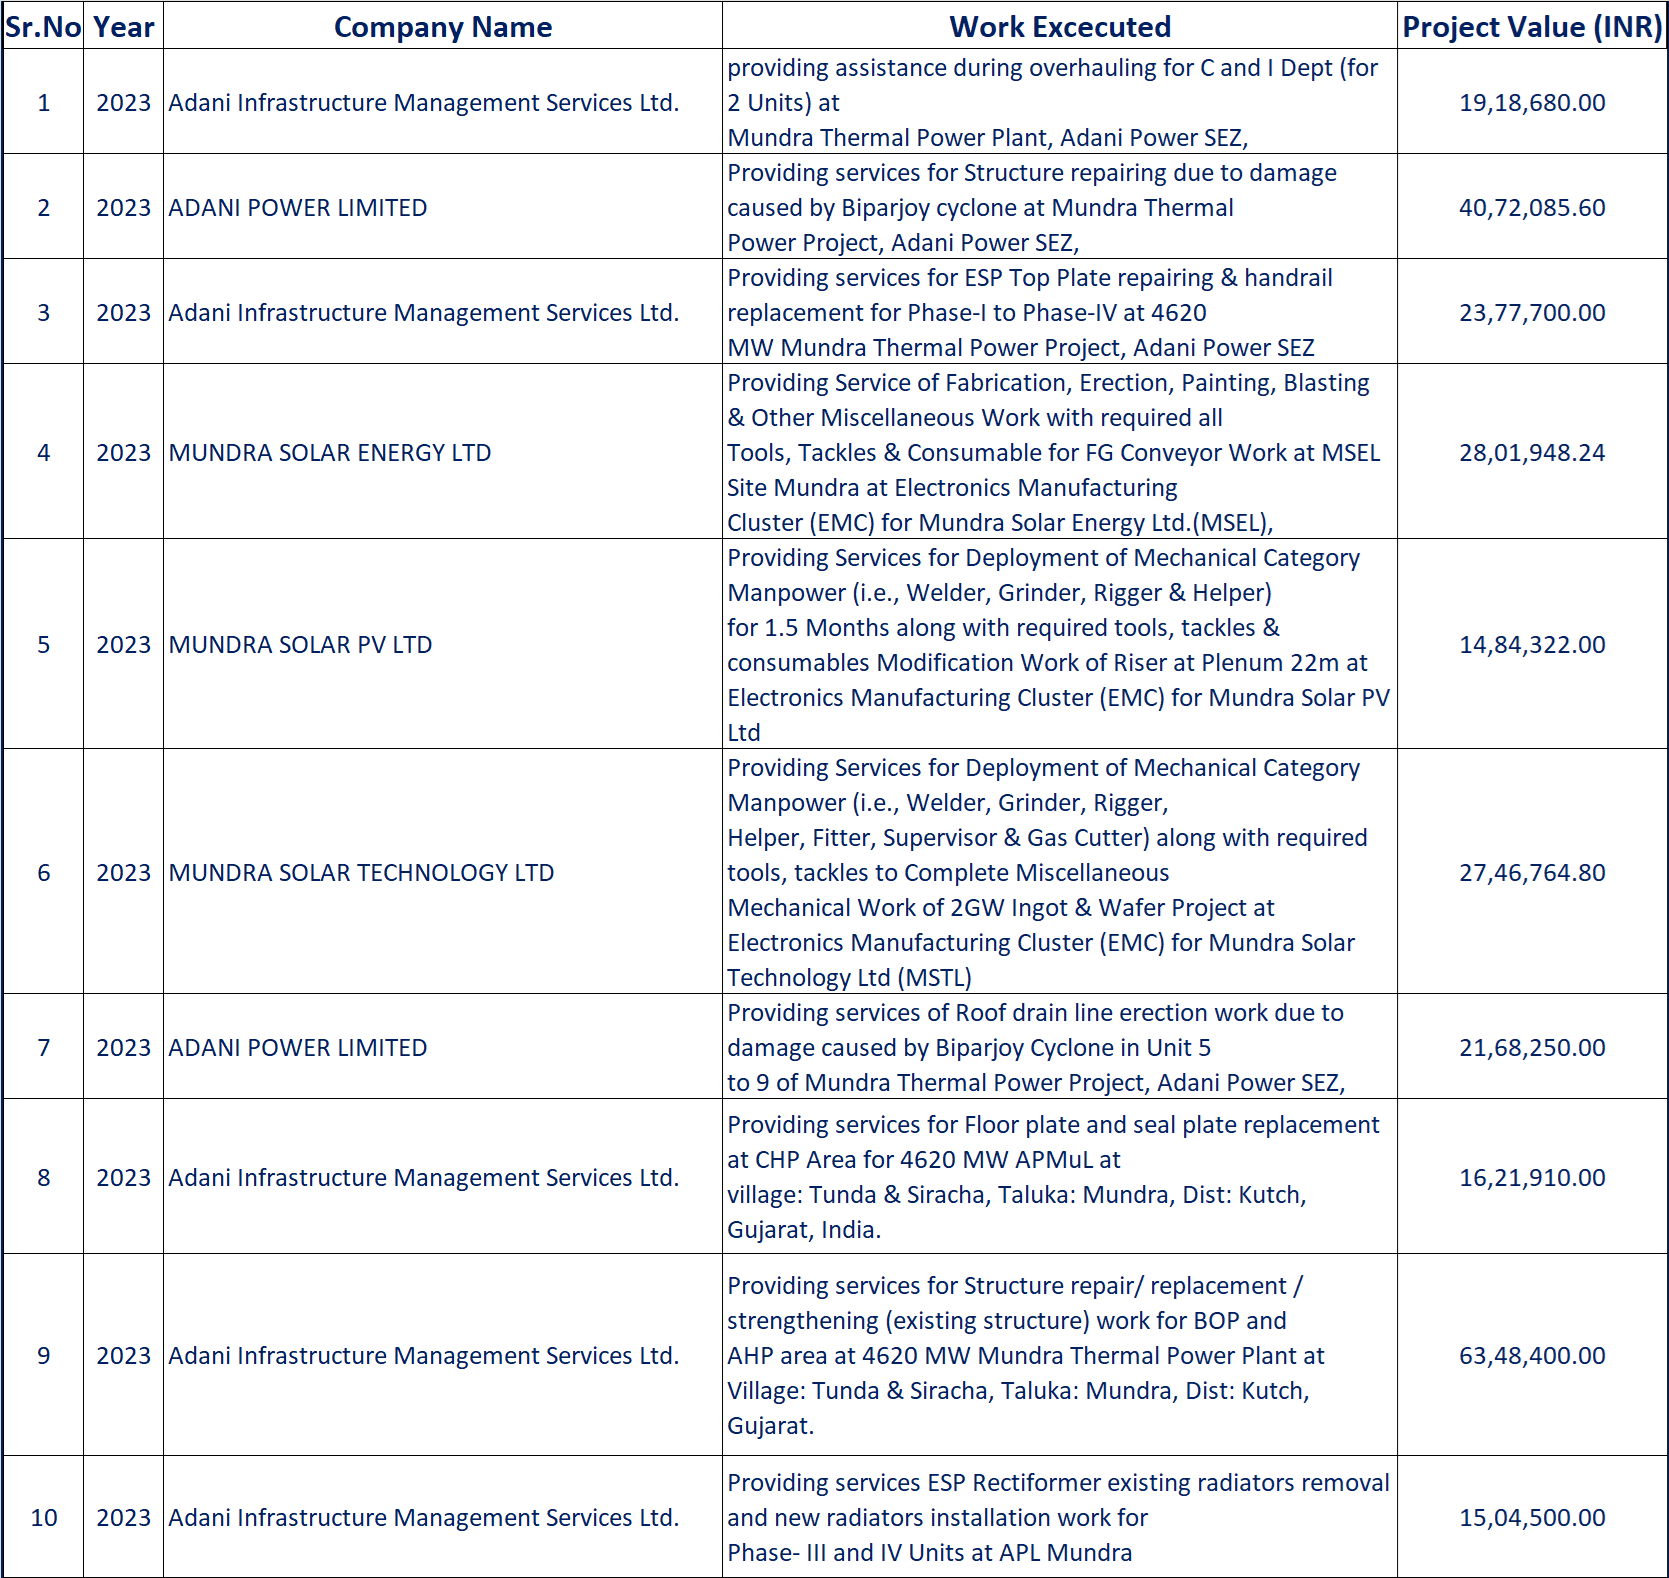Select Adani Infrastructure Management cell in row 1
This screenshot has height=1578, width=1669.
point(443,102)
